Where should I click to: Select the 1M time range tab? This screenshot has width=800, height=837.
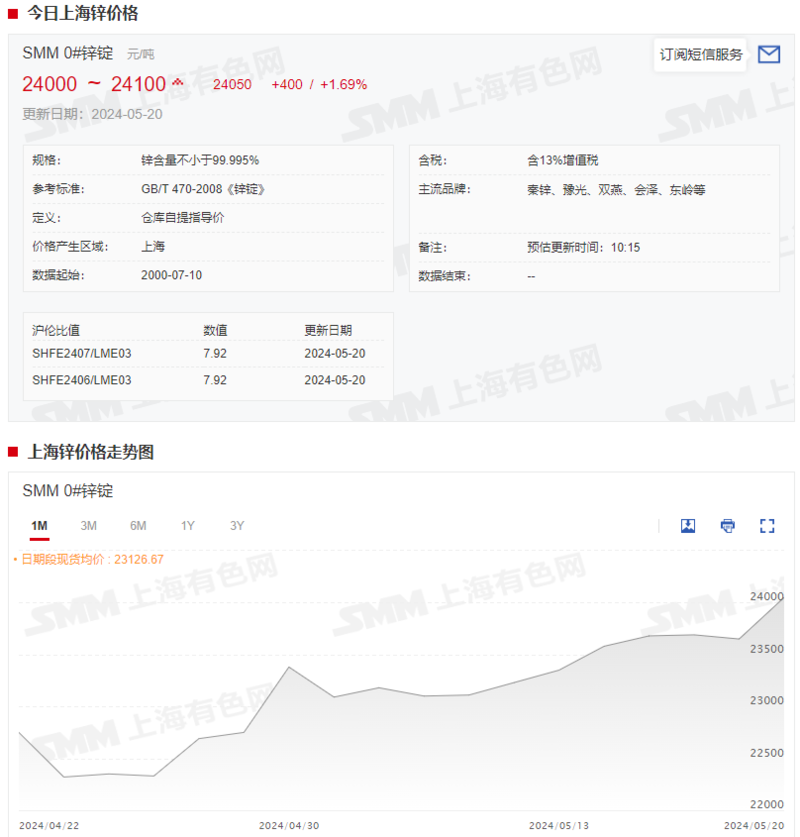pyautogui.click(x=39, y=526)
